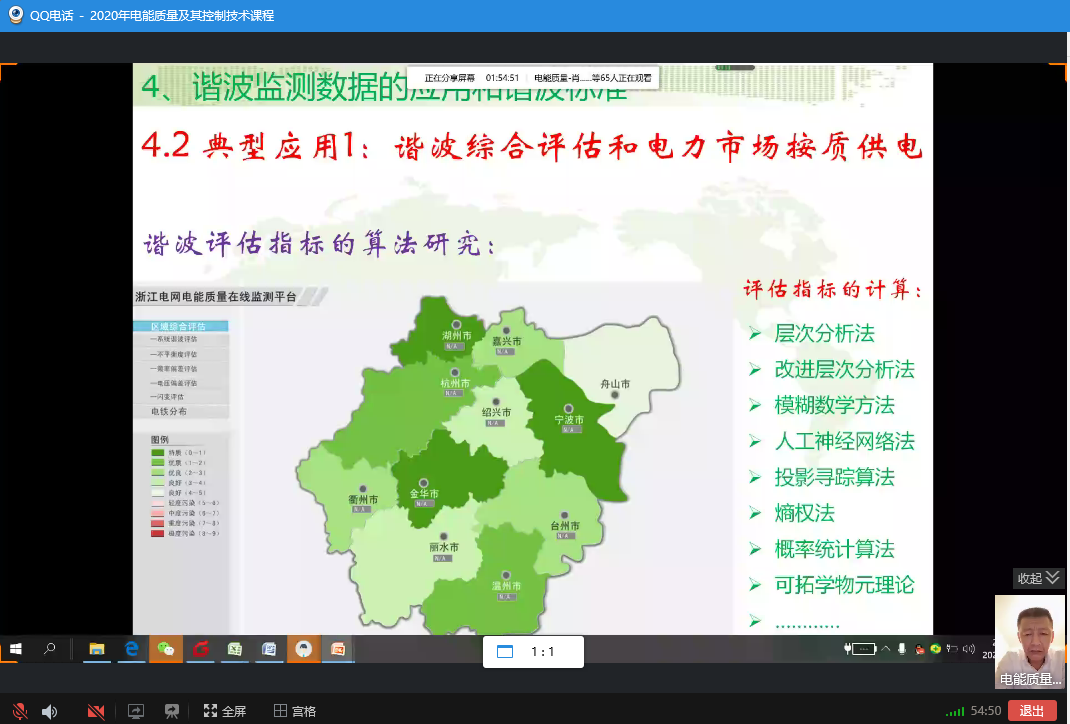Image resolution: width=1070 pixels, height=724 pixels.
Task: Switch to 宫格 grid view
Action: 295,711
